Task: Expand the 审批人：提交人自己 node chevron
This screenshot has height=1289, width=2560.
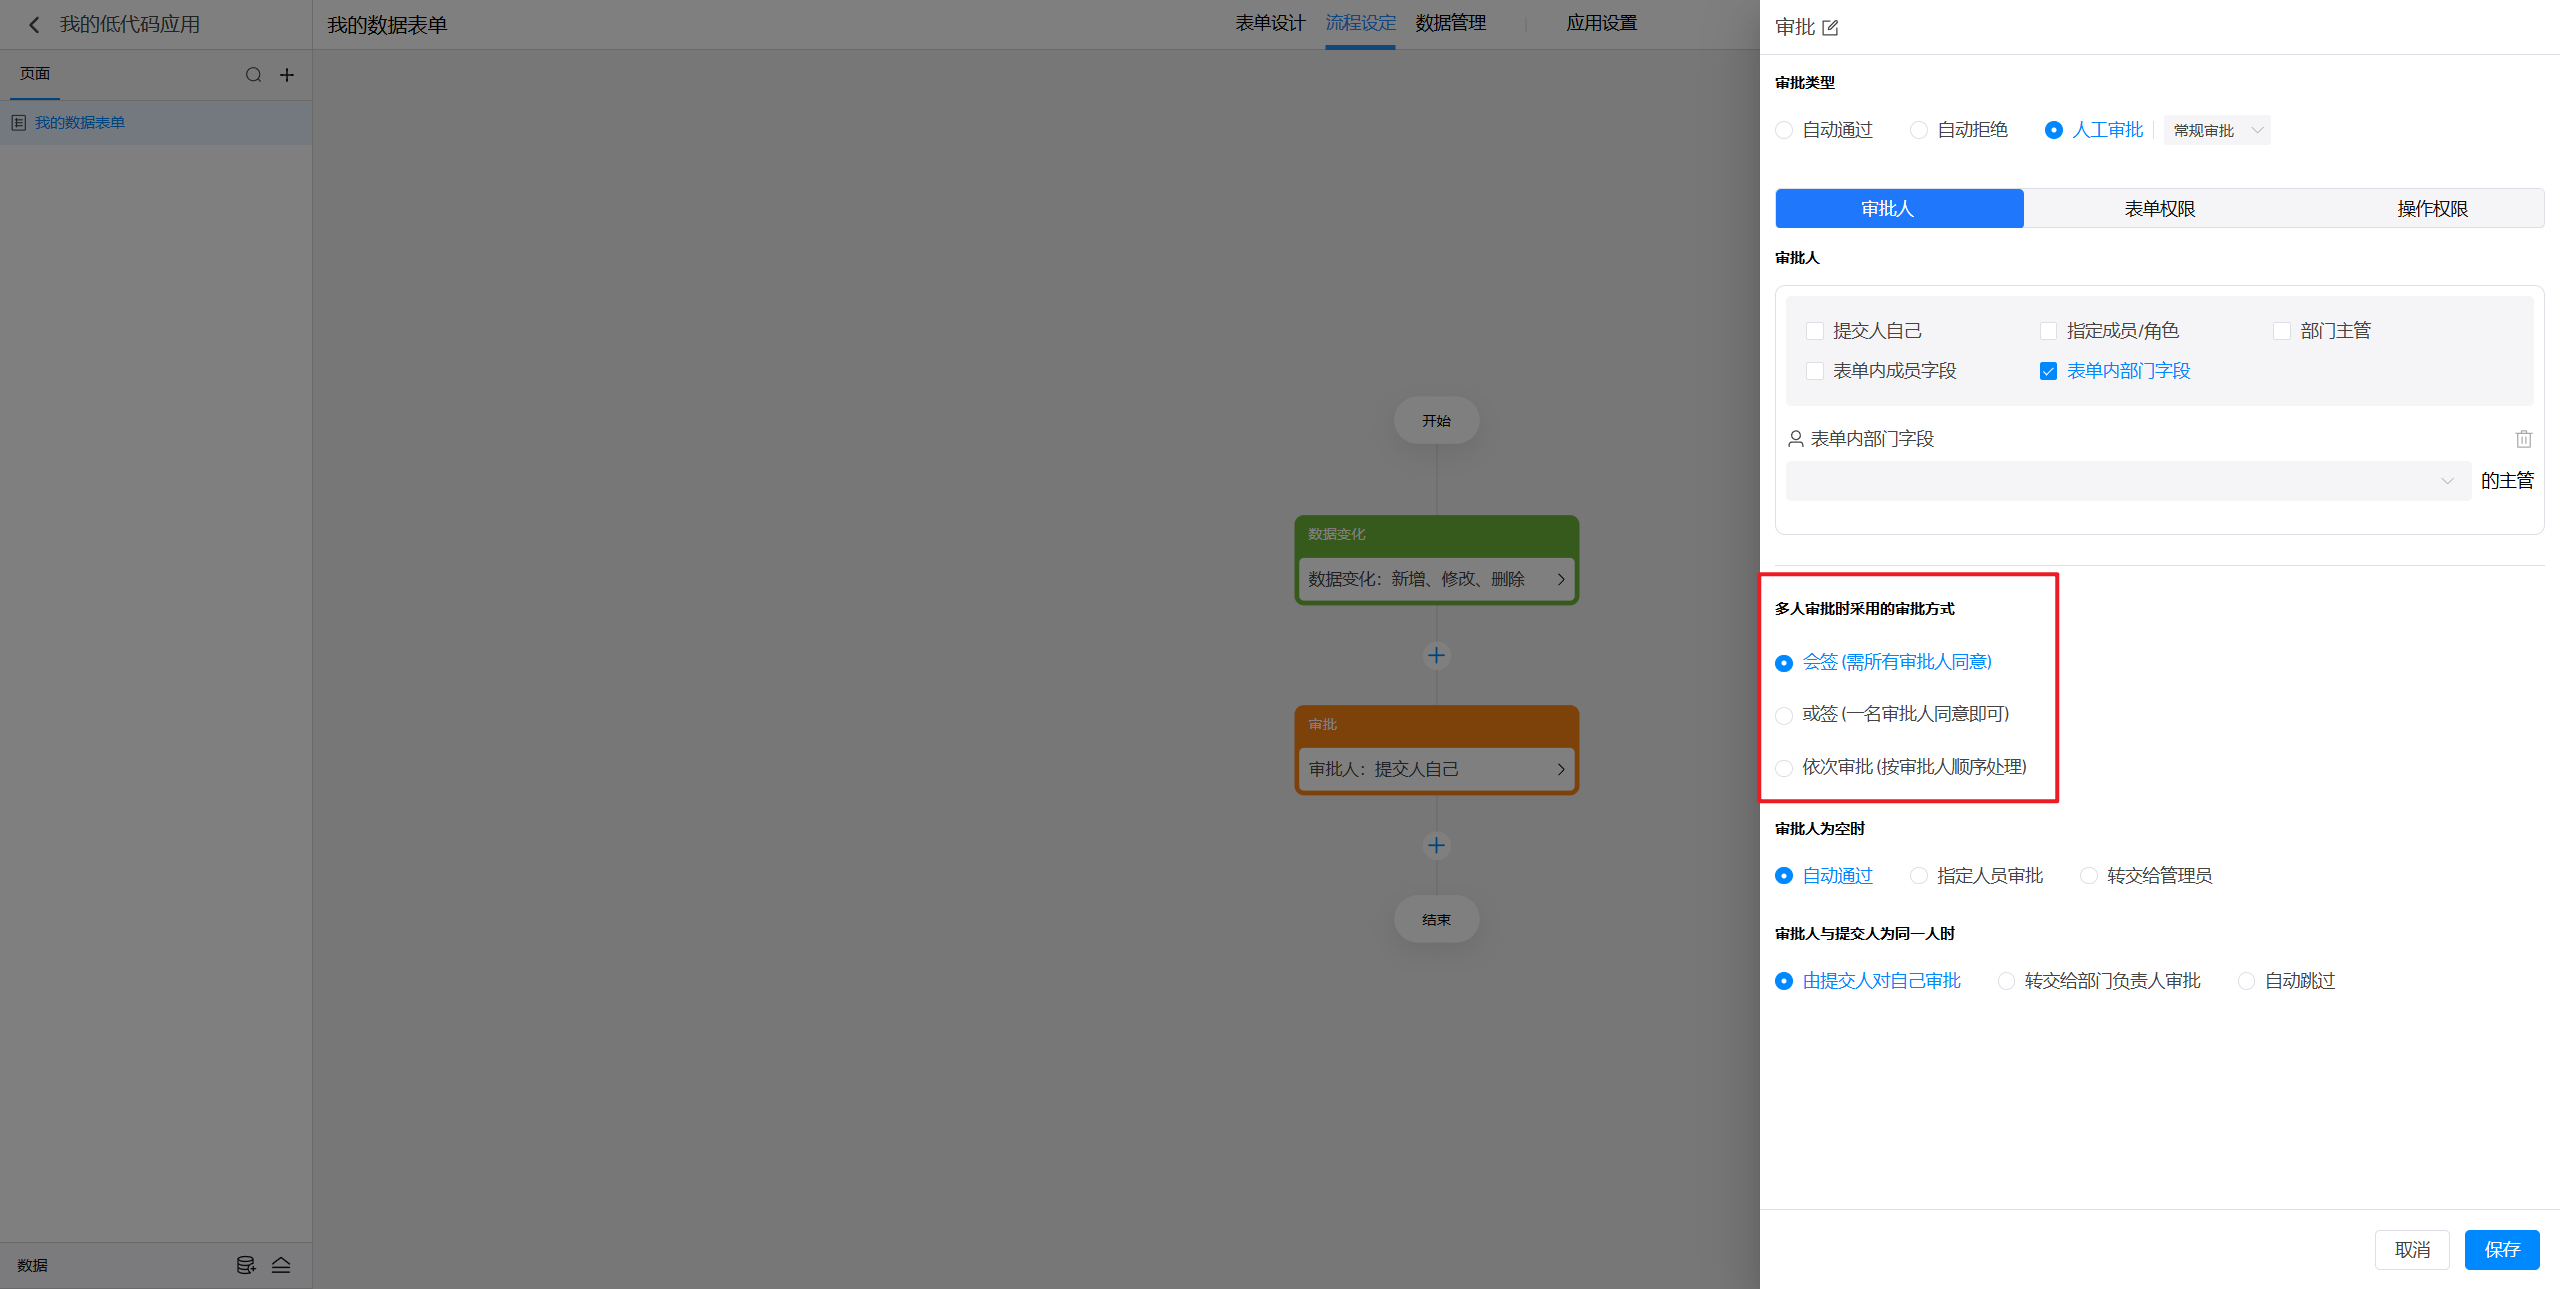Action: click(x=1560, y=769)
